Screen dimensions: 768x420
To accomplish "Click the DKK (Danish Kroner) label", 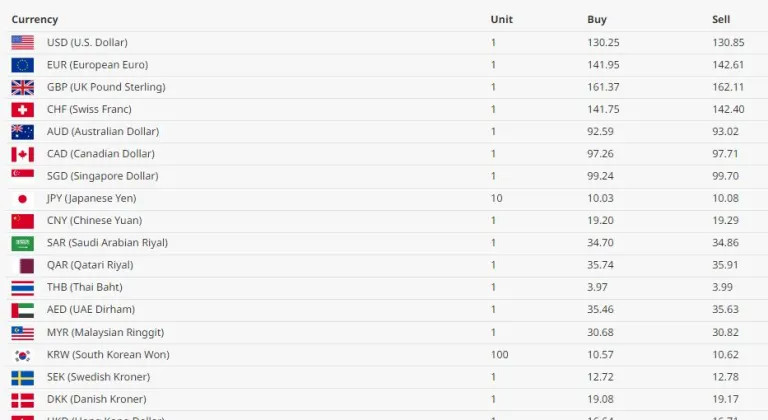I will click(x=96, y=399).
